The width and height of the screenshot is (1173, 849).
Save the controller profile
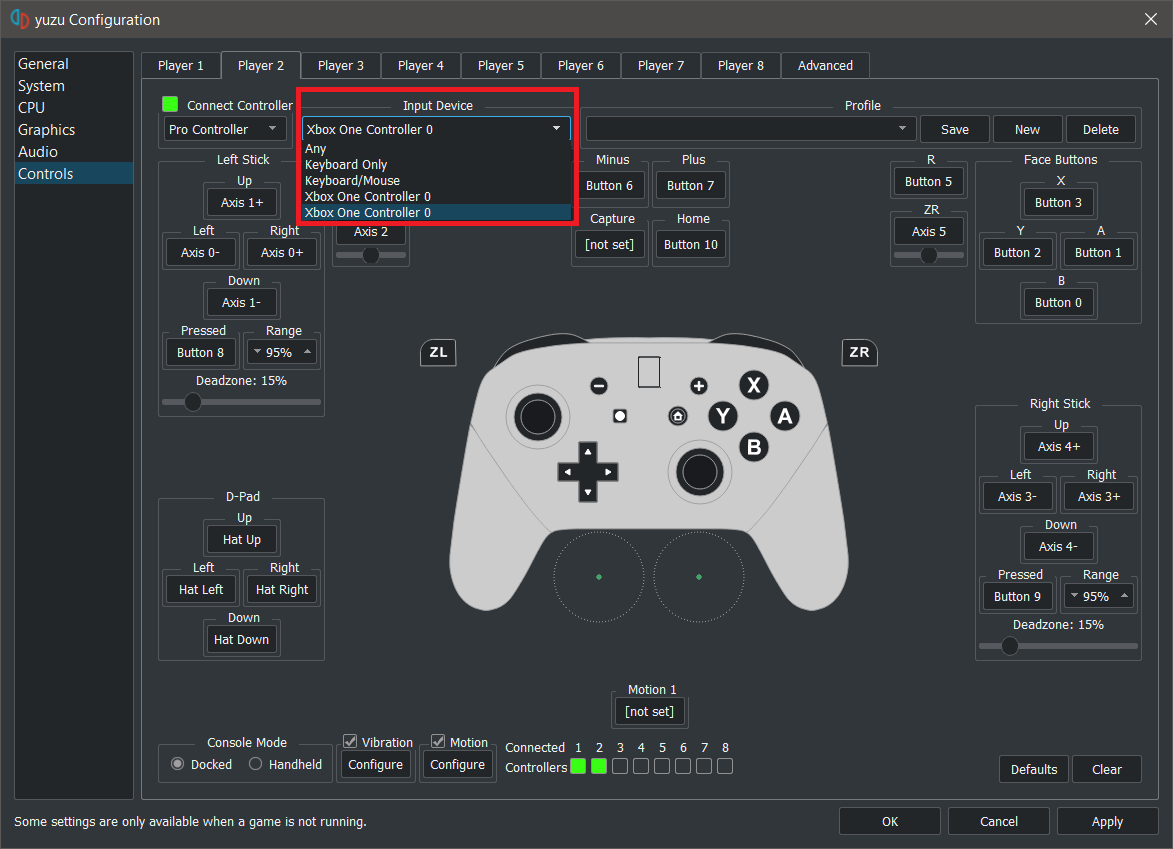click(955, 129)
